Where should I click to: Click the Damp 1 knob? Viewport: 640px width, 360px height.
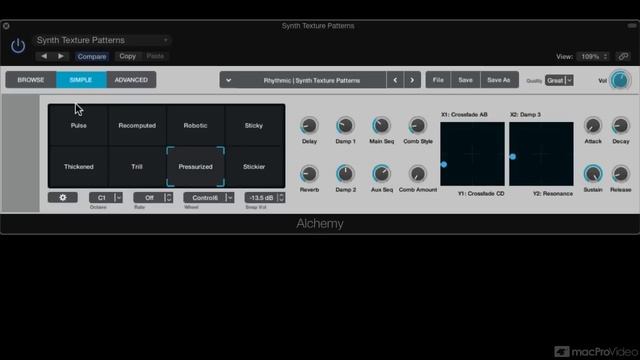pyautogui.click(x=345, y=126)
